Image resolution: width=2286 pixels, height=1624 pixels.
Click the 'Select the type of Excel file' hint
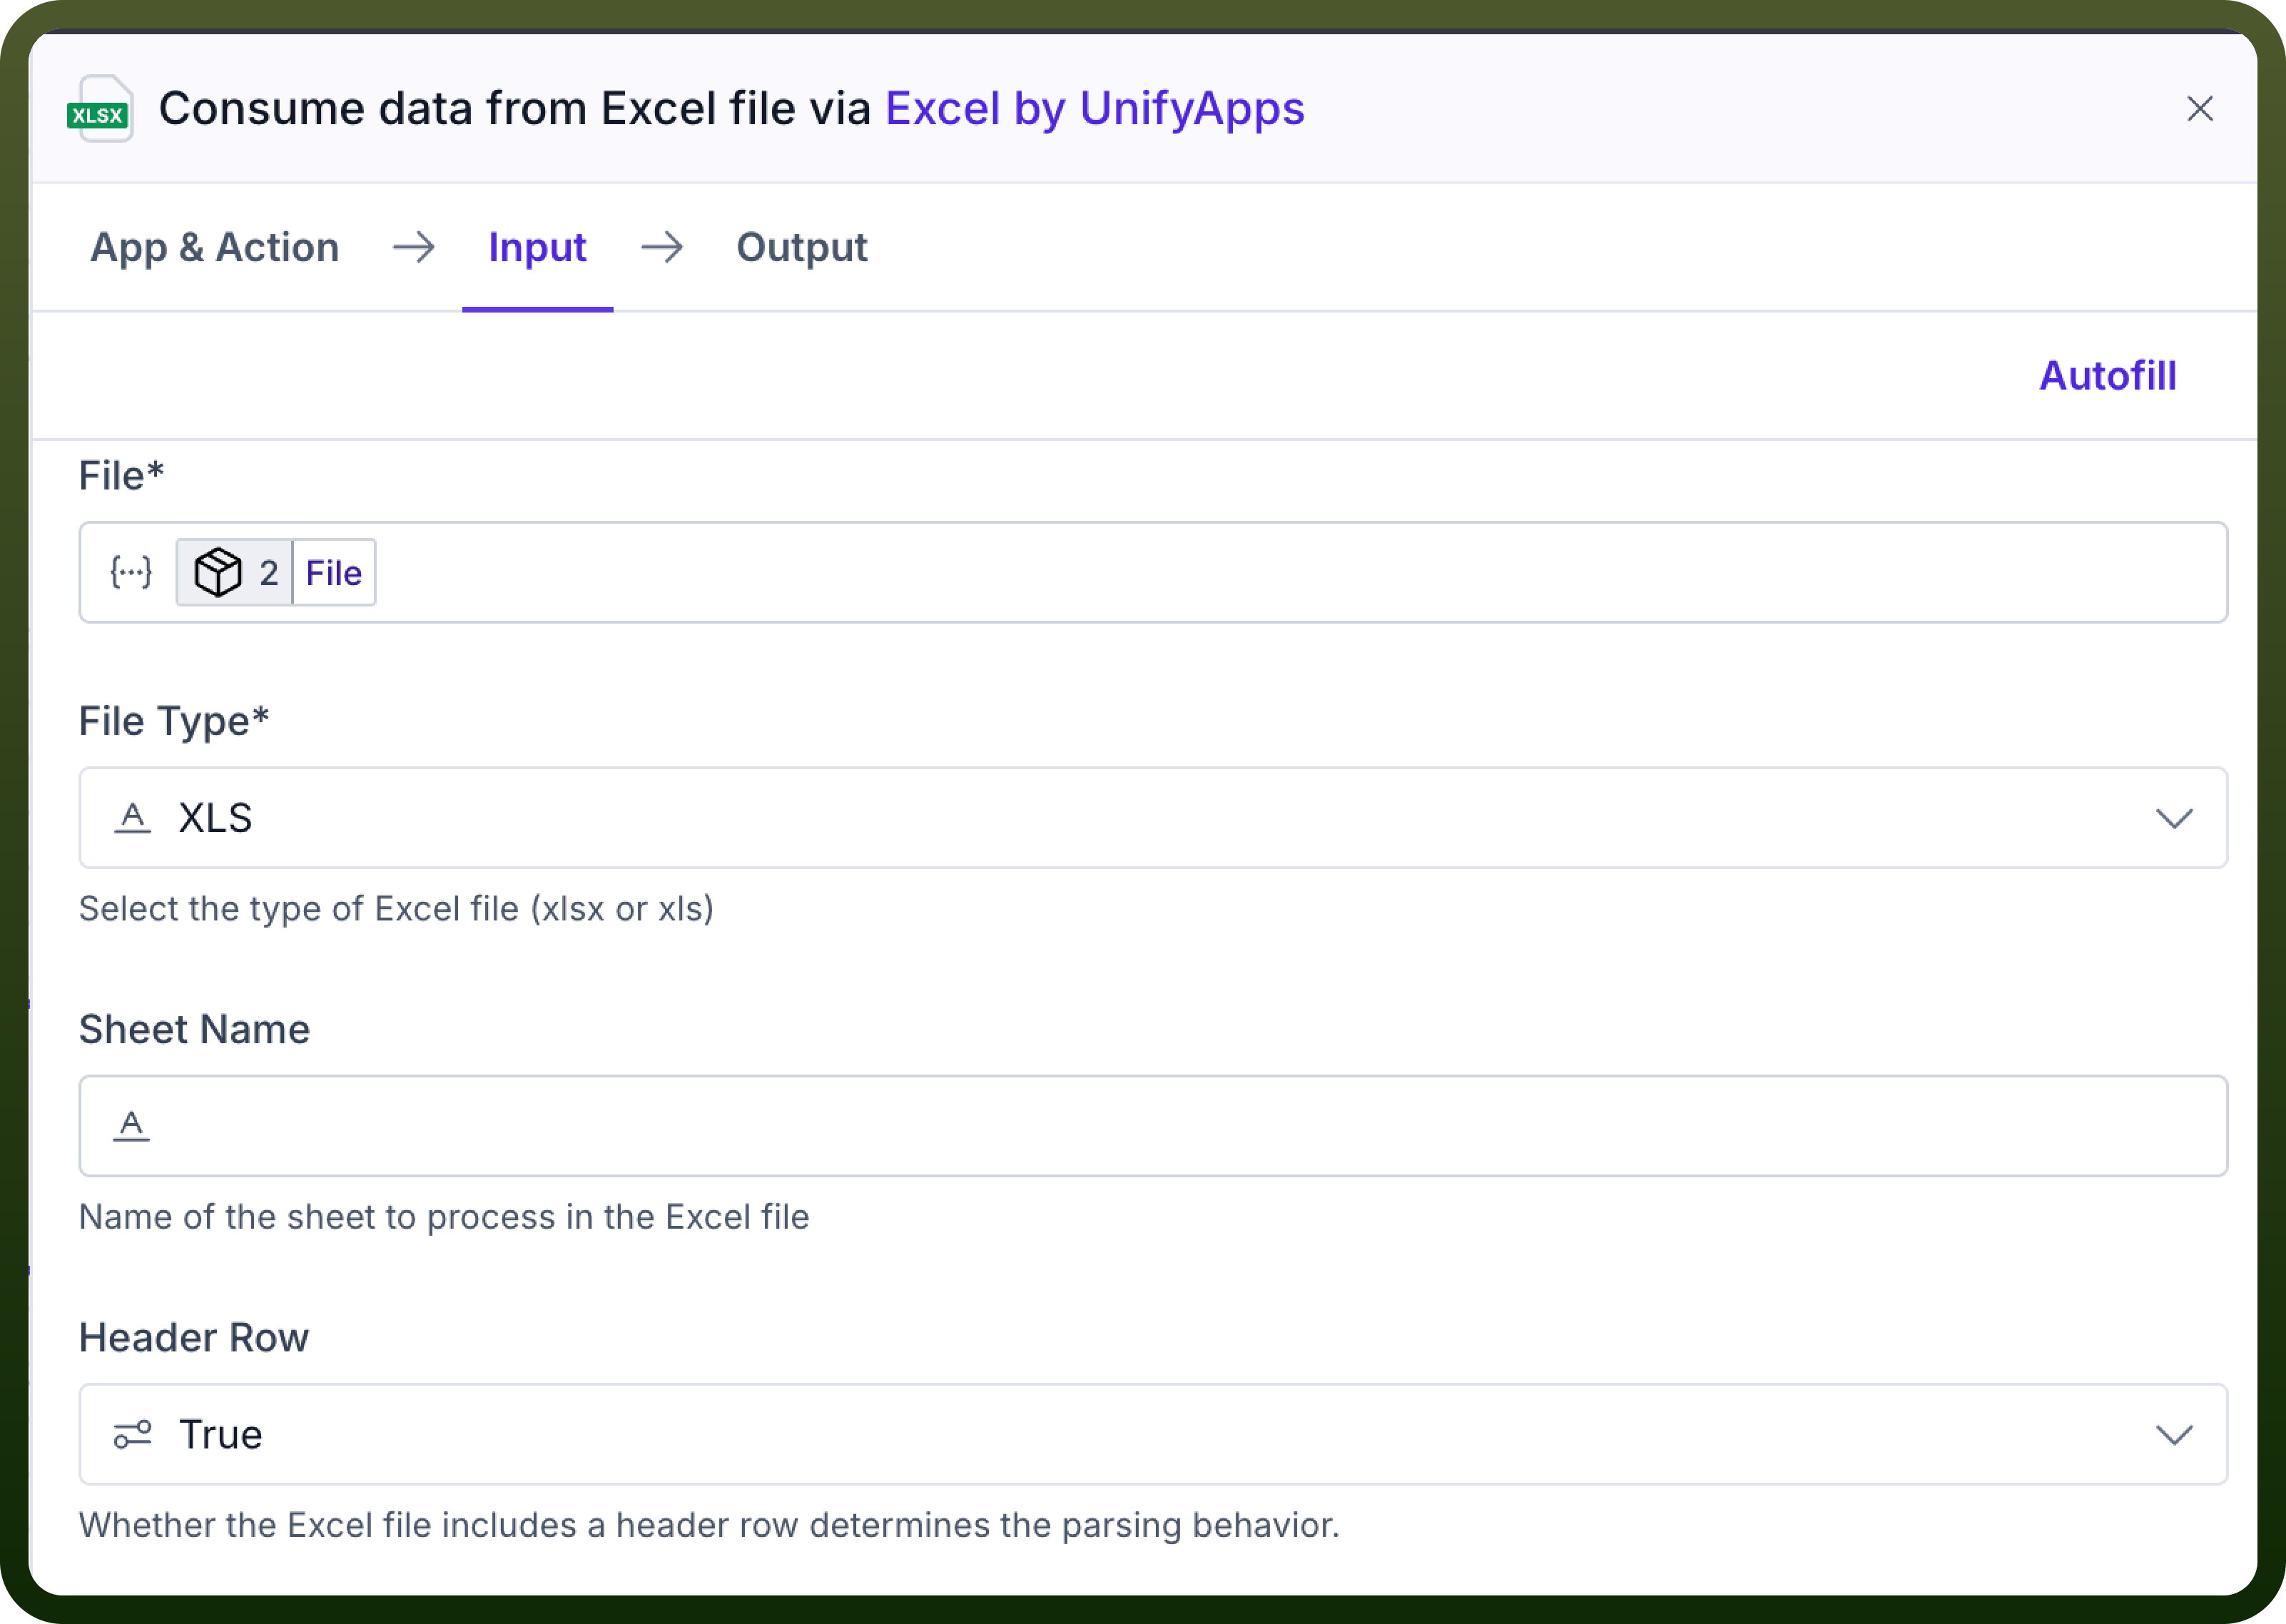[396, 909]
